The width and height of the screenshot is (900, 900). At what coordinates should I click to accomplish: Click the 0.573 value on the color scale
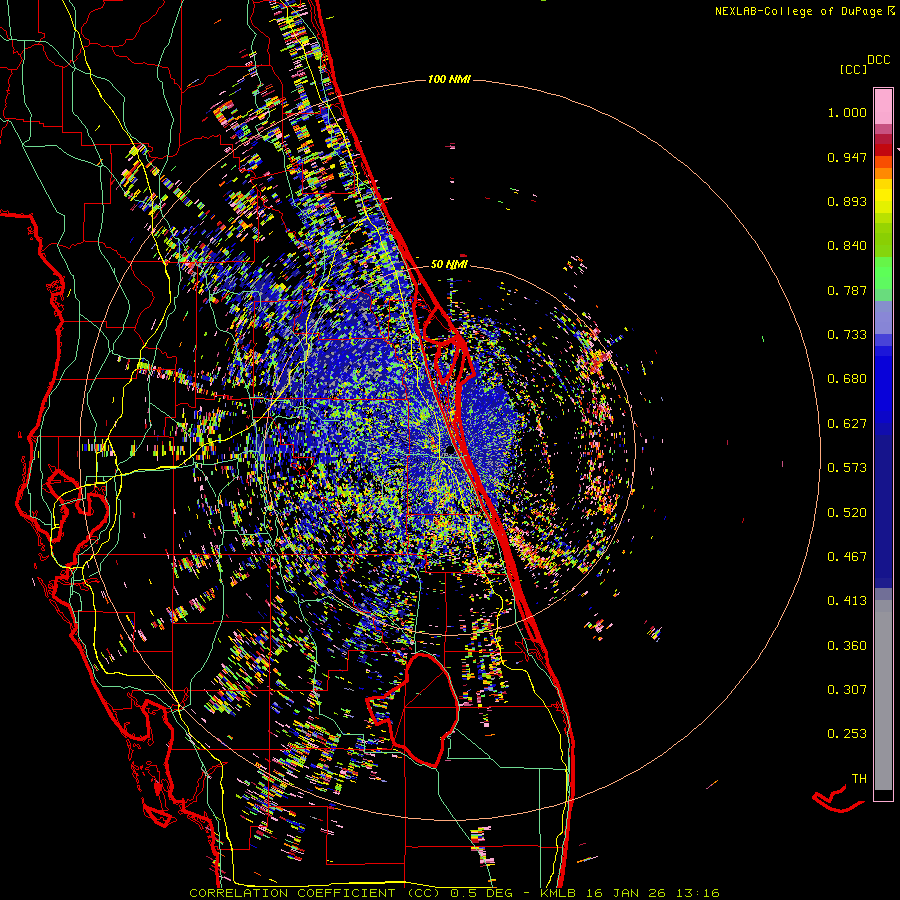(x=847, y=468)
